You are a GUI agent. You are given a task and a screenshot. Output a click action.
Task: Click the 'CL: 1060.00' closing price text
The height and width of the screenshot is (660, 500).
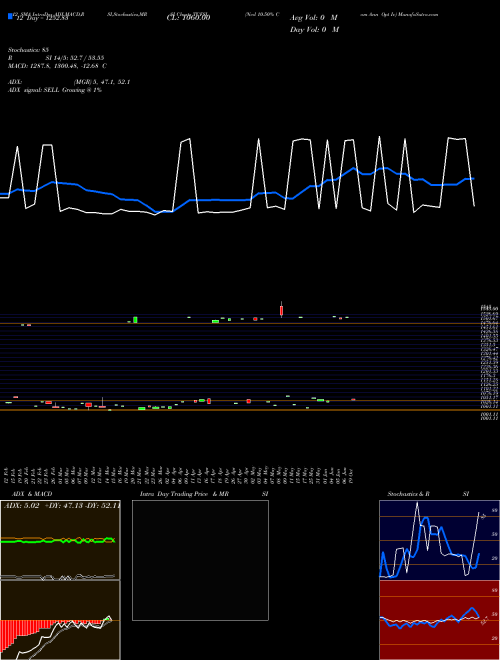click(x=189, y=18)
